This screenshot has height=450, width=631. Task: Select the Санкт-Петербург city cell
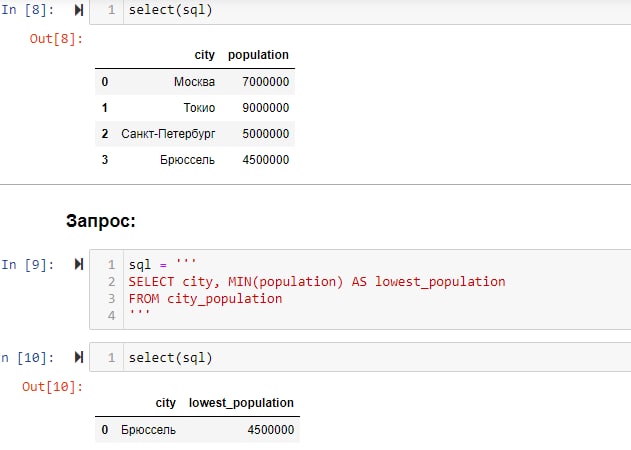tap(168, 134)
